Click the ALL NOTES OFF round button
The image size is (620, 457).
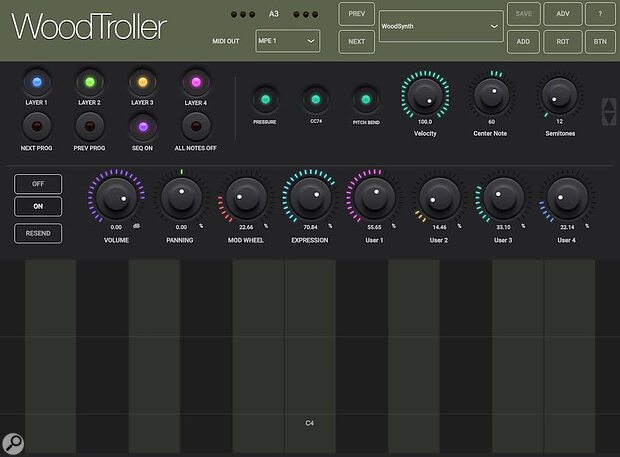coord(196,127)
